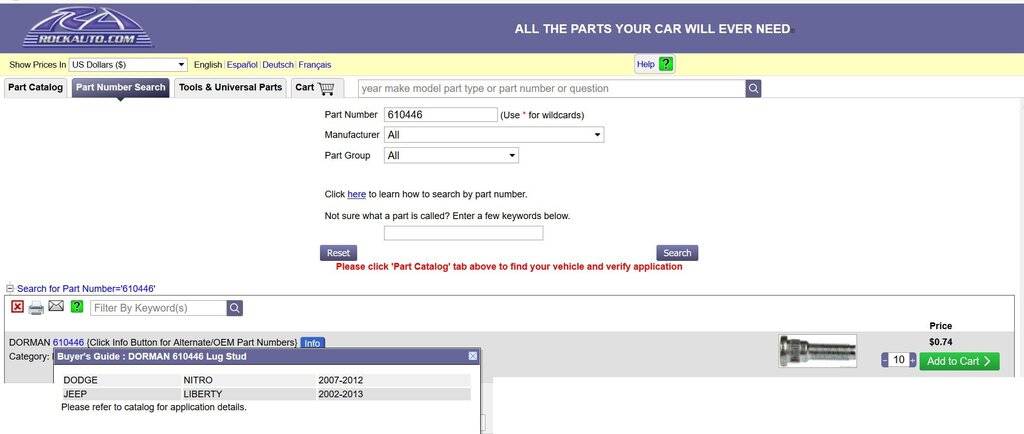Switch to the Part Catalog tab
The width and height of the screenshot is (1024, 434).
click(35, 88)
